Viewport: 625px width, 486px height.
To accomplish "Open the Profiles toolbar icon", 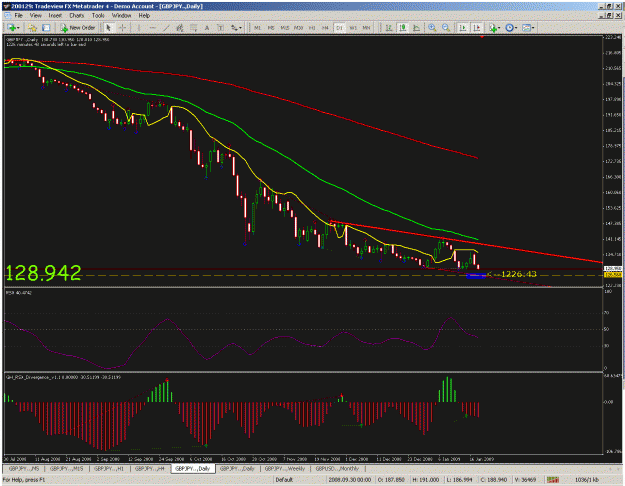I will (x=32, y=28).
